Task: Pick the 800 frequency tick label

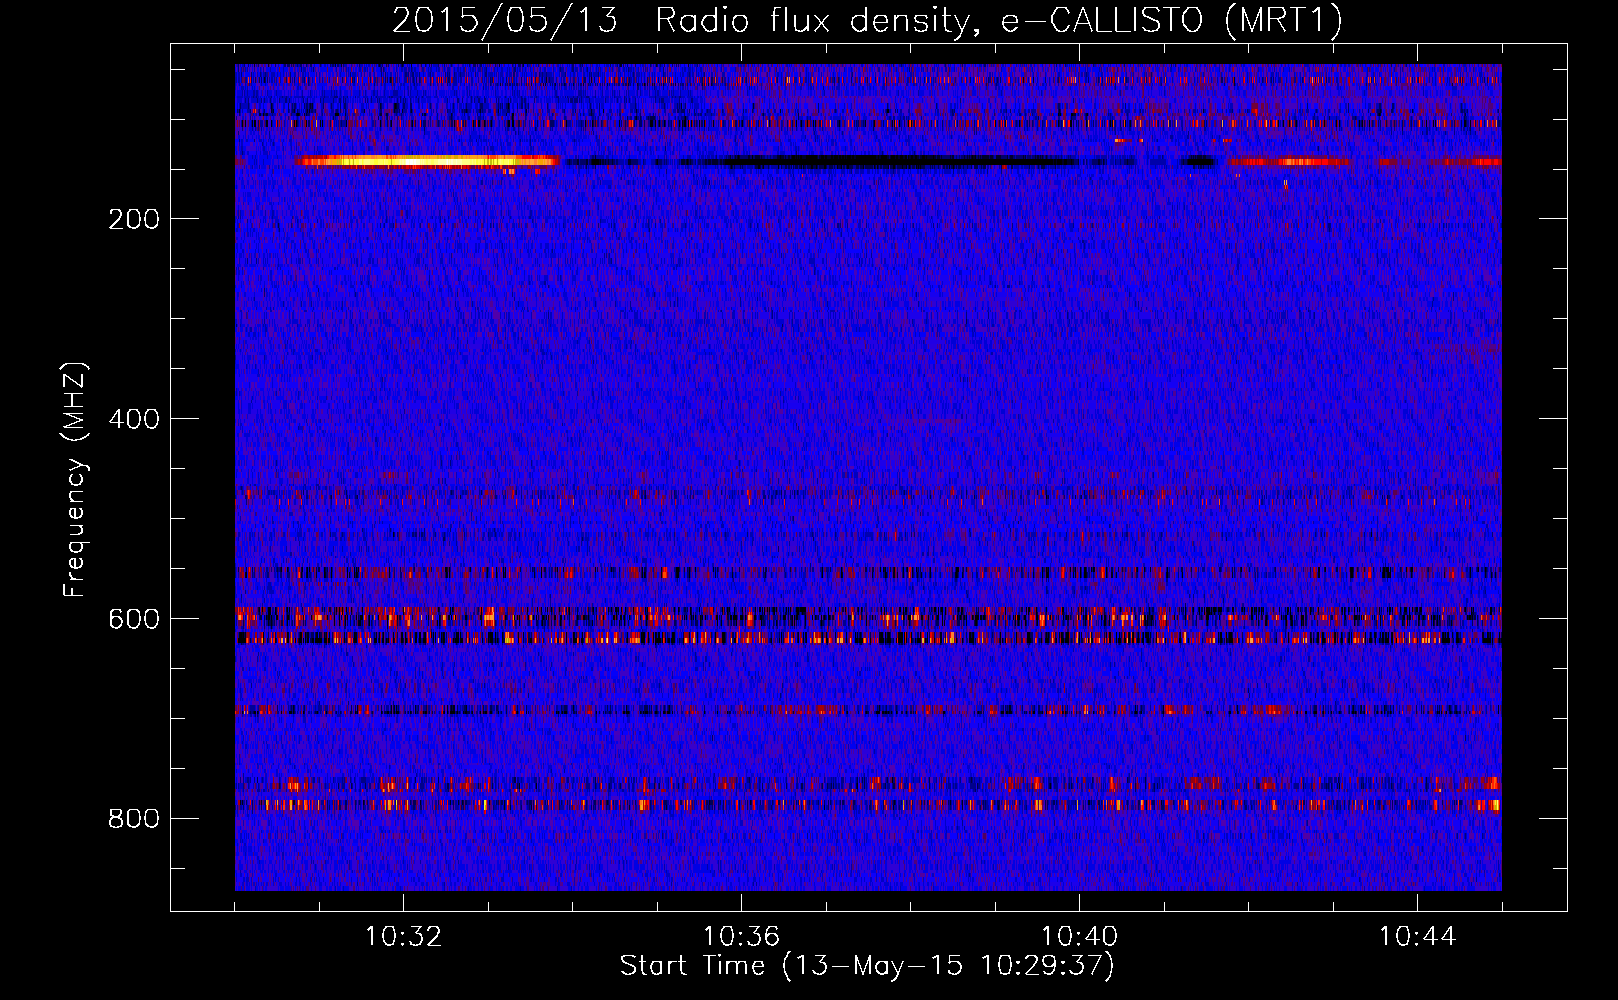Action: point(134,819)
